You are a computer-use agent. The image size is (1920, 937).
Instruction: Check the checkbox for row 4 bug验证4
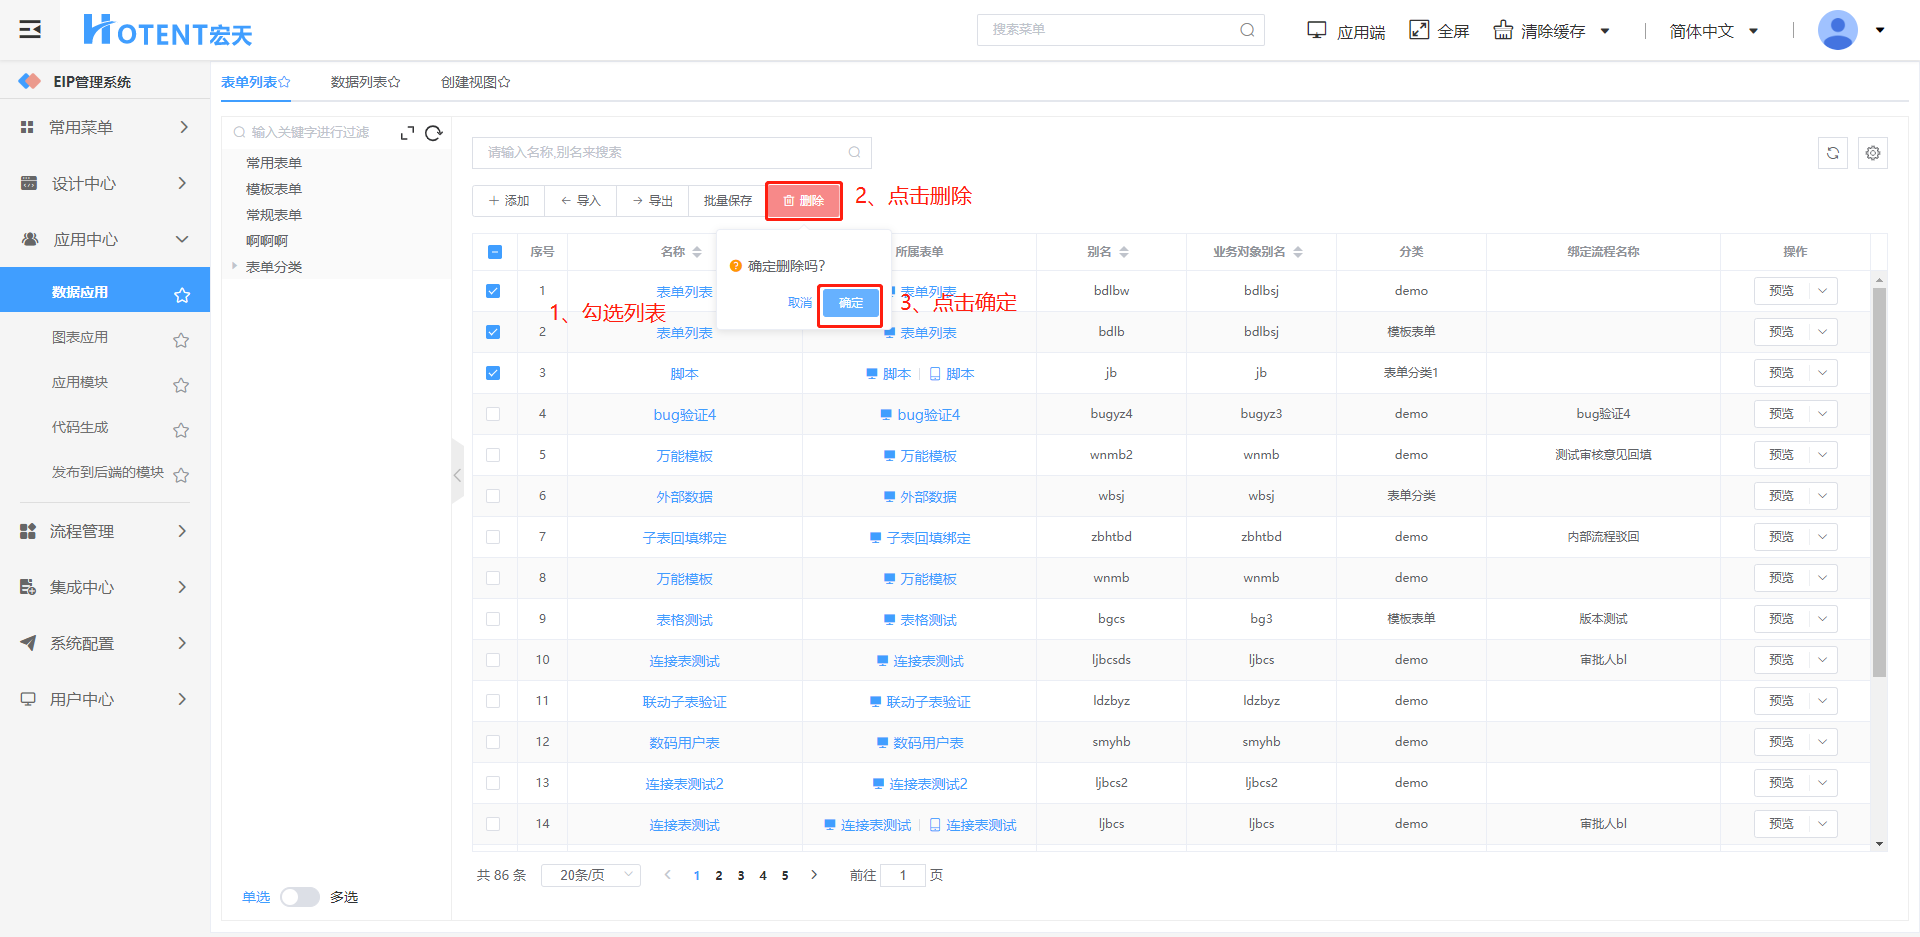(493, 414)
